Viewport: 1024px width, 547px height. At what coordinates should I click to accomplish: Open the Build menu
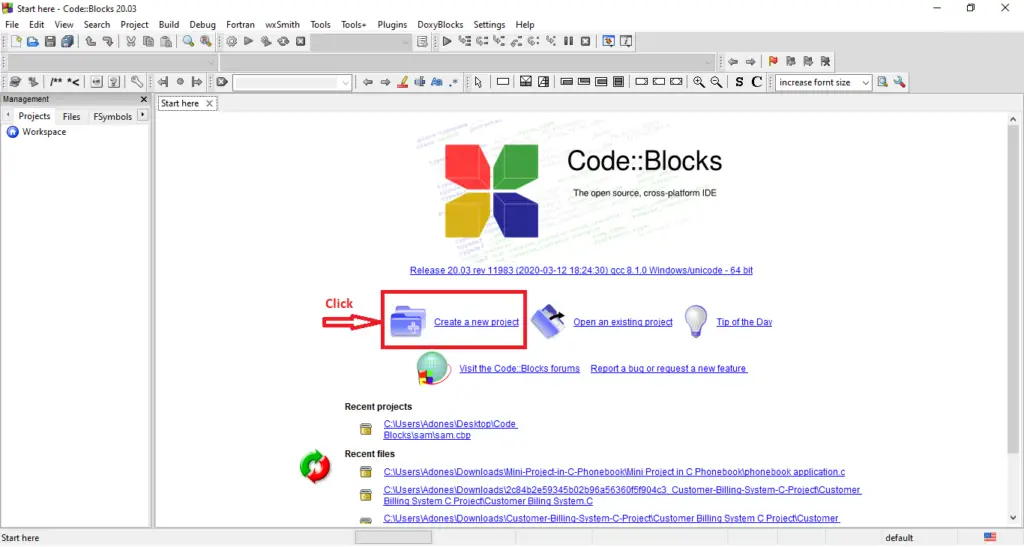pyautogui.click(x=168, y=25)
